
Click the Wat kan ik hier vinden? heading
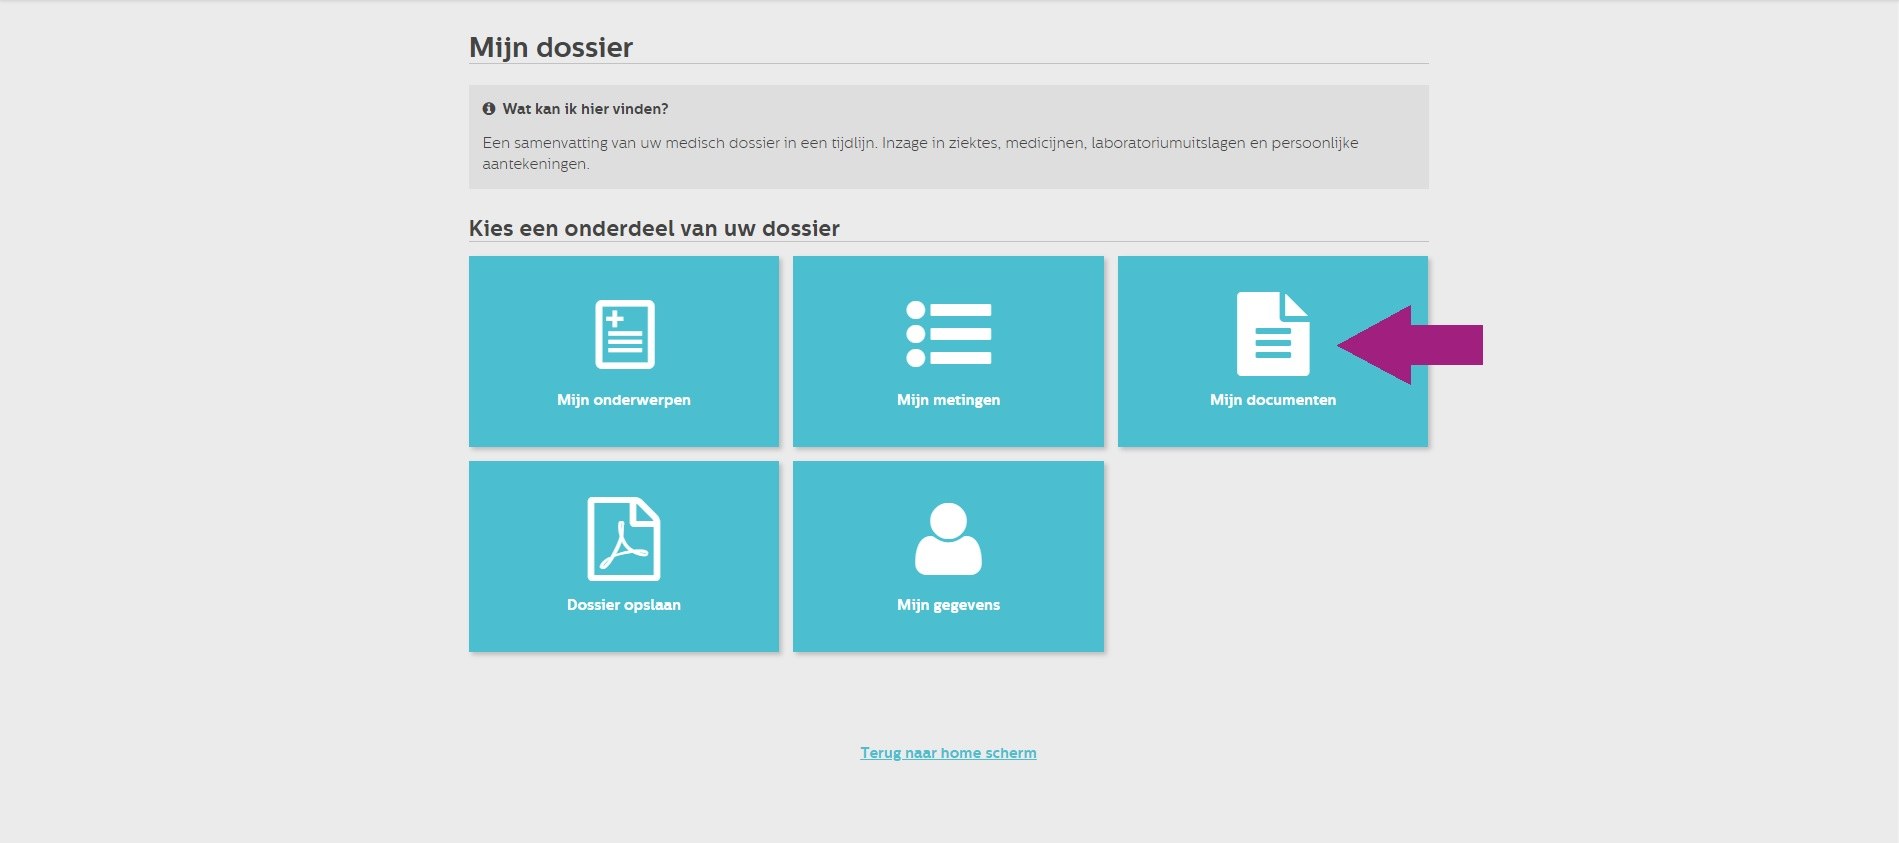point(585,109)
